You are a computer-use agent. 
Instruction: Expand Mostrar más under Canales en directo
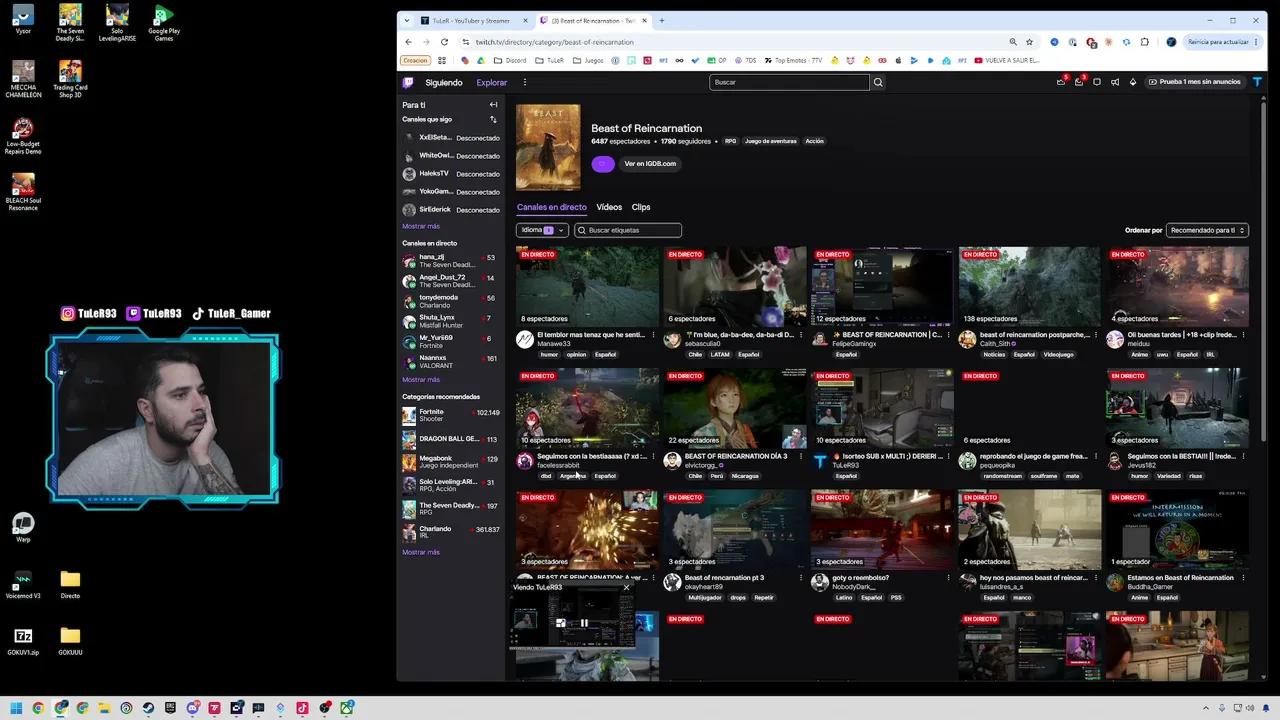pyautogui.click(x=421, y=380)
